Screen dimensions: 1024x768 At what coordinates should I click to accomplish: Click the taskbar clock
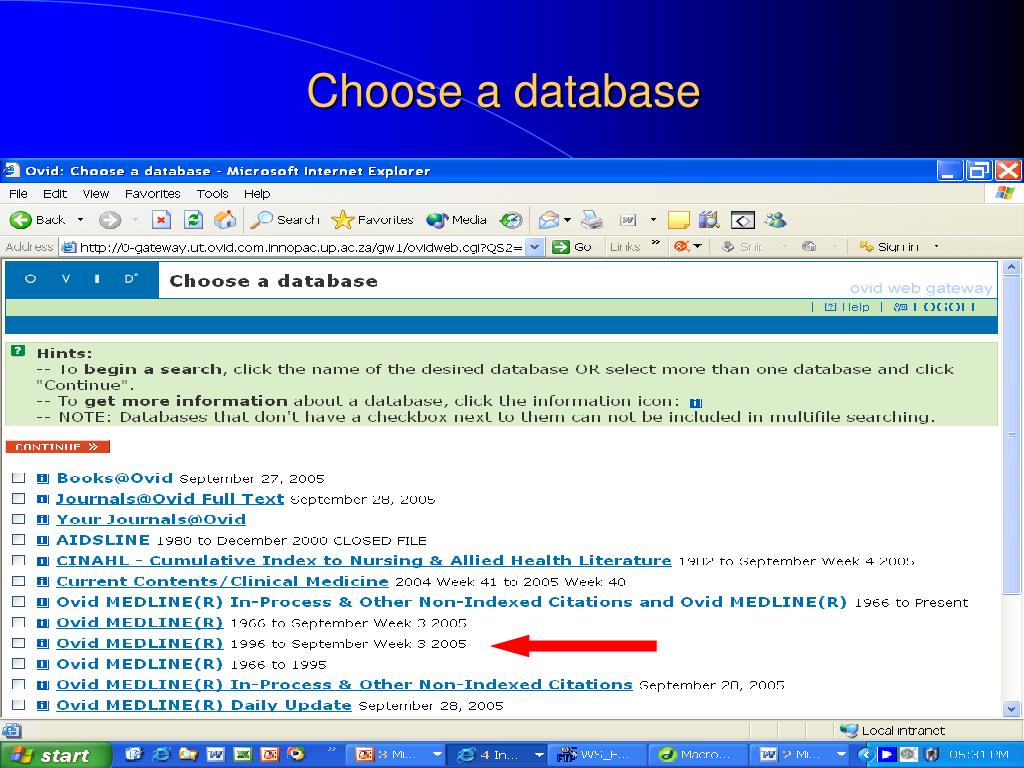(x=978, y=755)
